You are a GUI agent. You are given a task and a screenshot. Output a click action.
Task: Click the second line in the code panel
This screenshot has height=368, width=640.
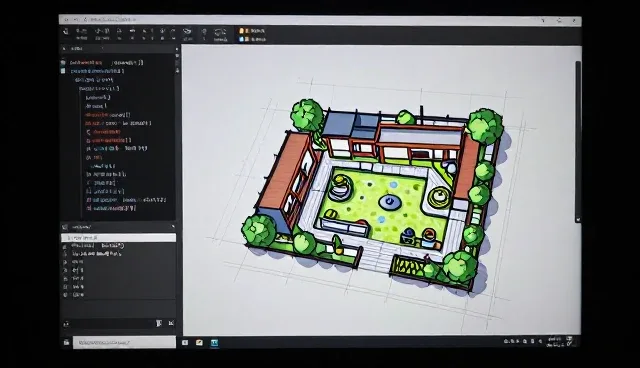(97, 71)
